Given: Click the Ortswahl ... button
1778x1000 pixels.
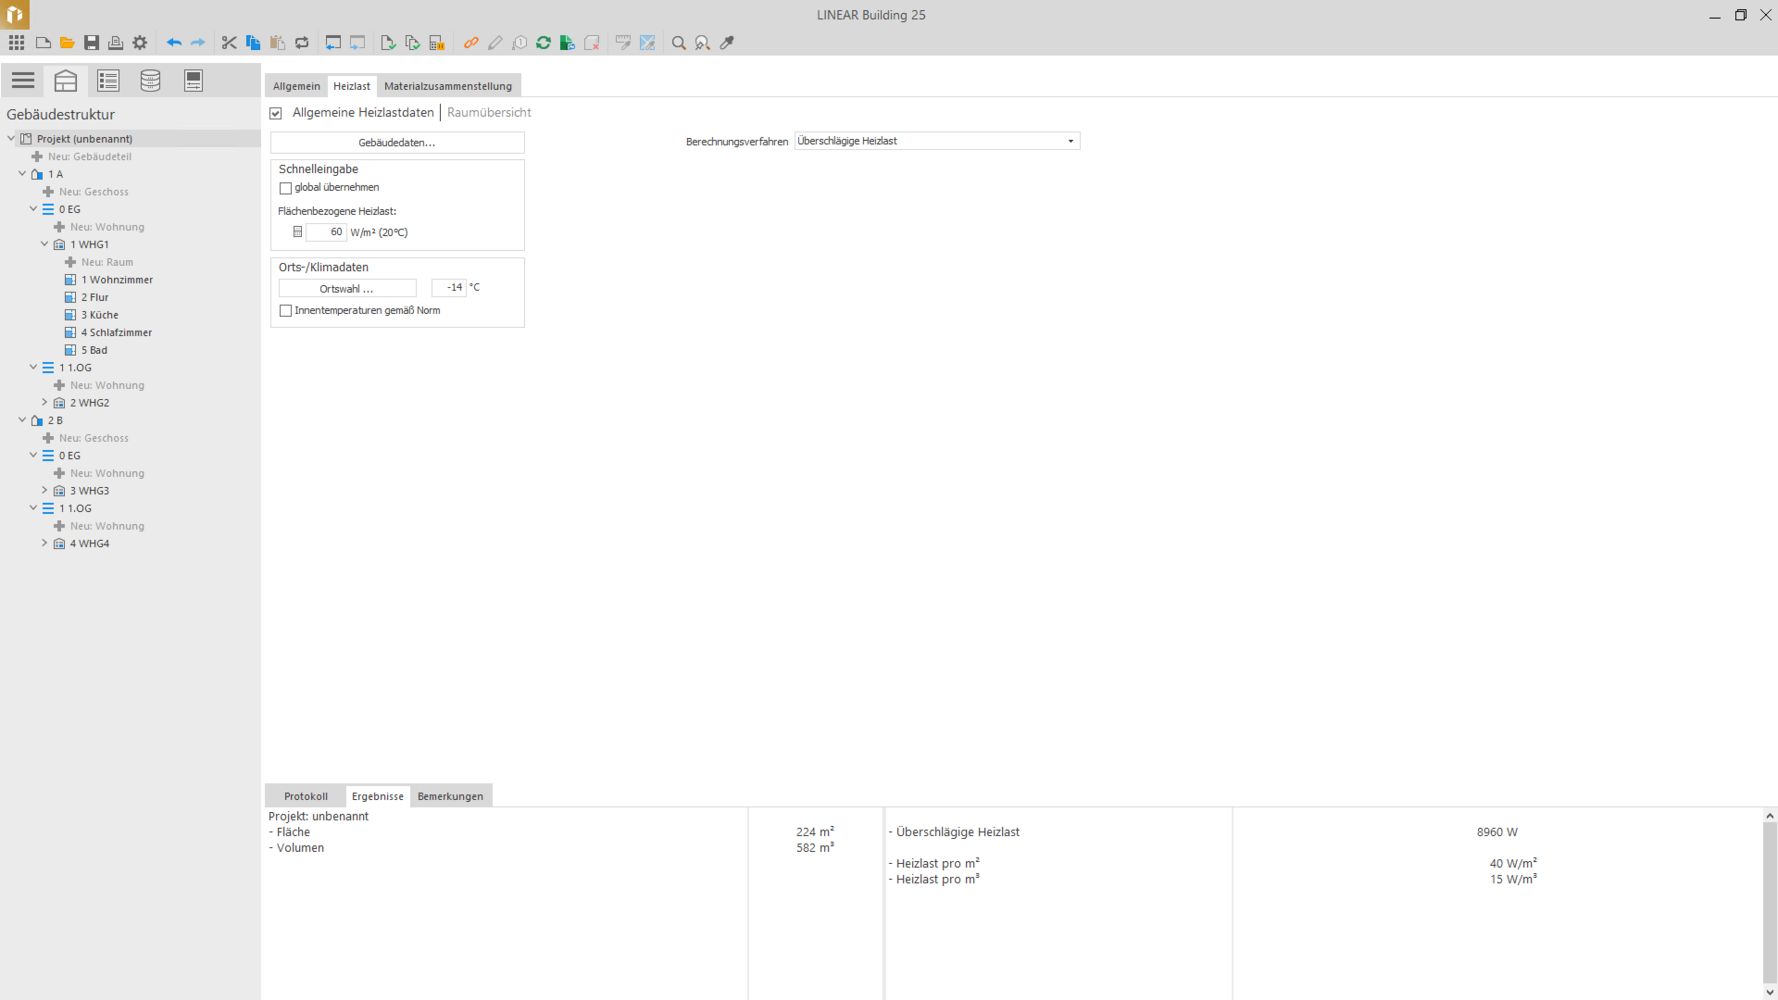Looking at the screenshot, I should point(347,288).
